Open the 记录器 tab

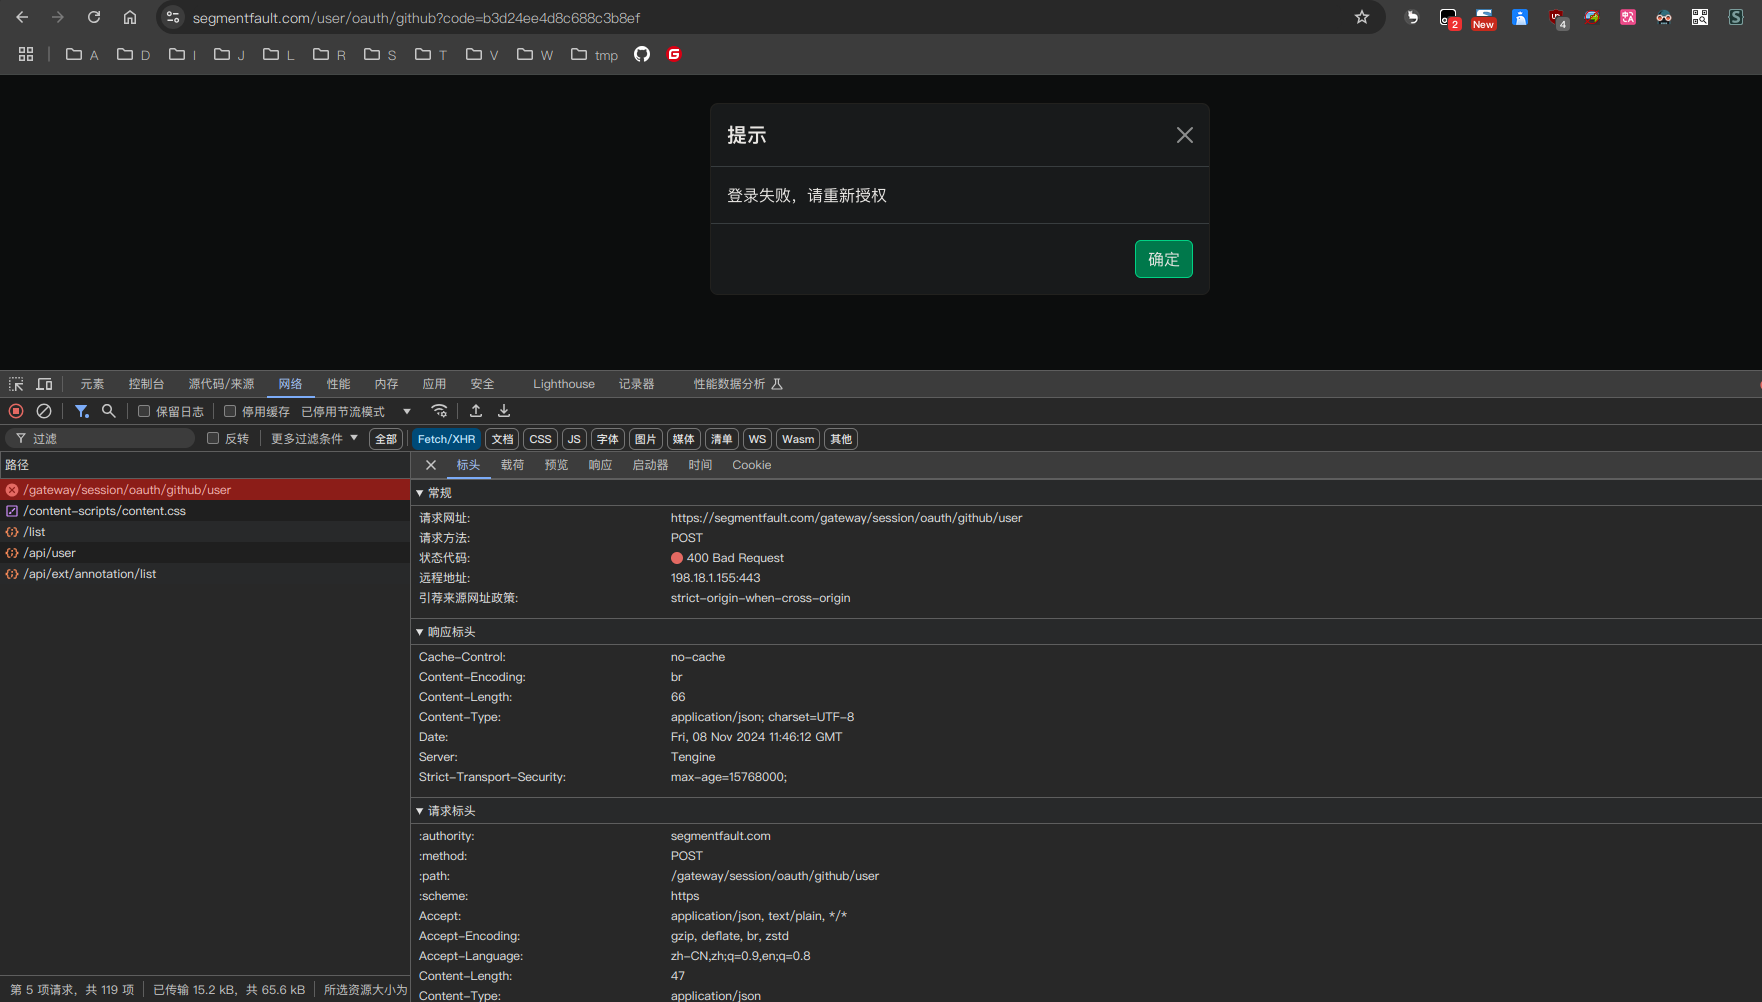(636, 384)
